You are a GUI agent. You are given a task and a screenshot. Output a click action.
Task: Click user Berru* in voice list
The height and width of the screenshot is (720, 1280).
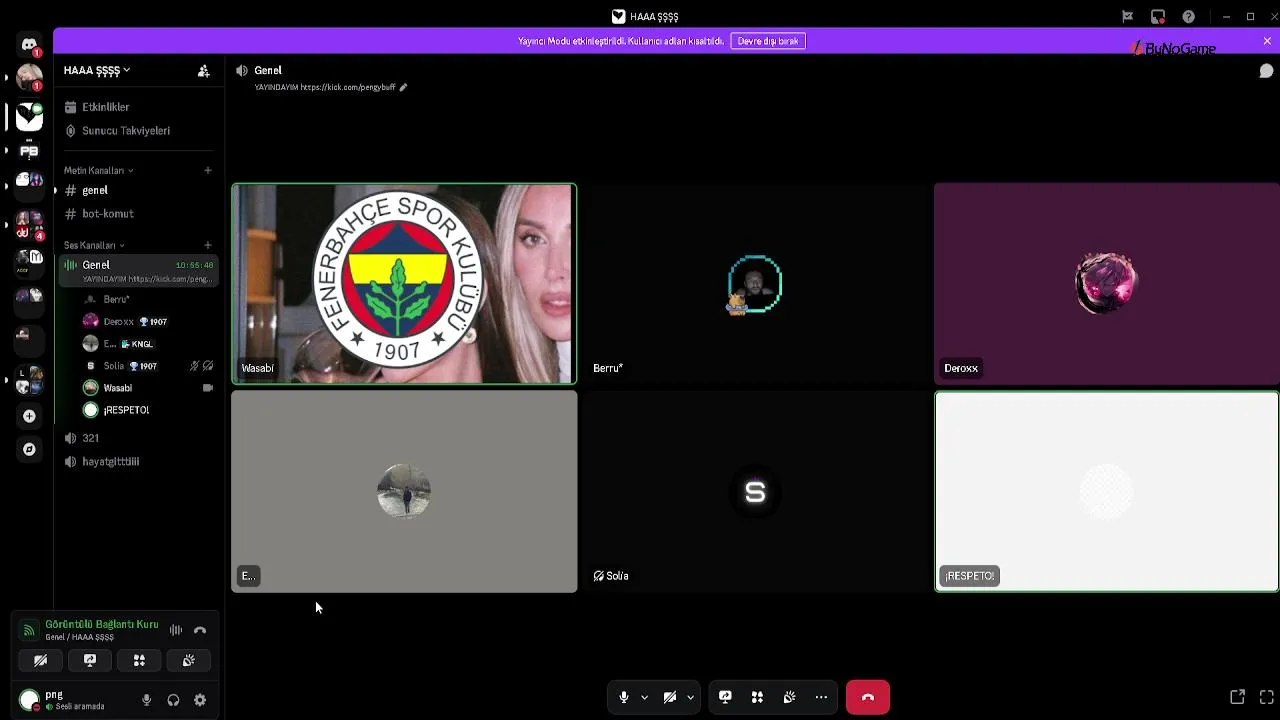[148, 299]
